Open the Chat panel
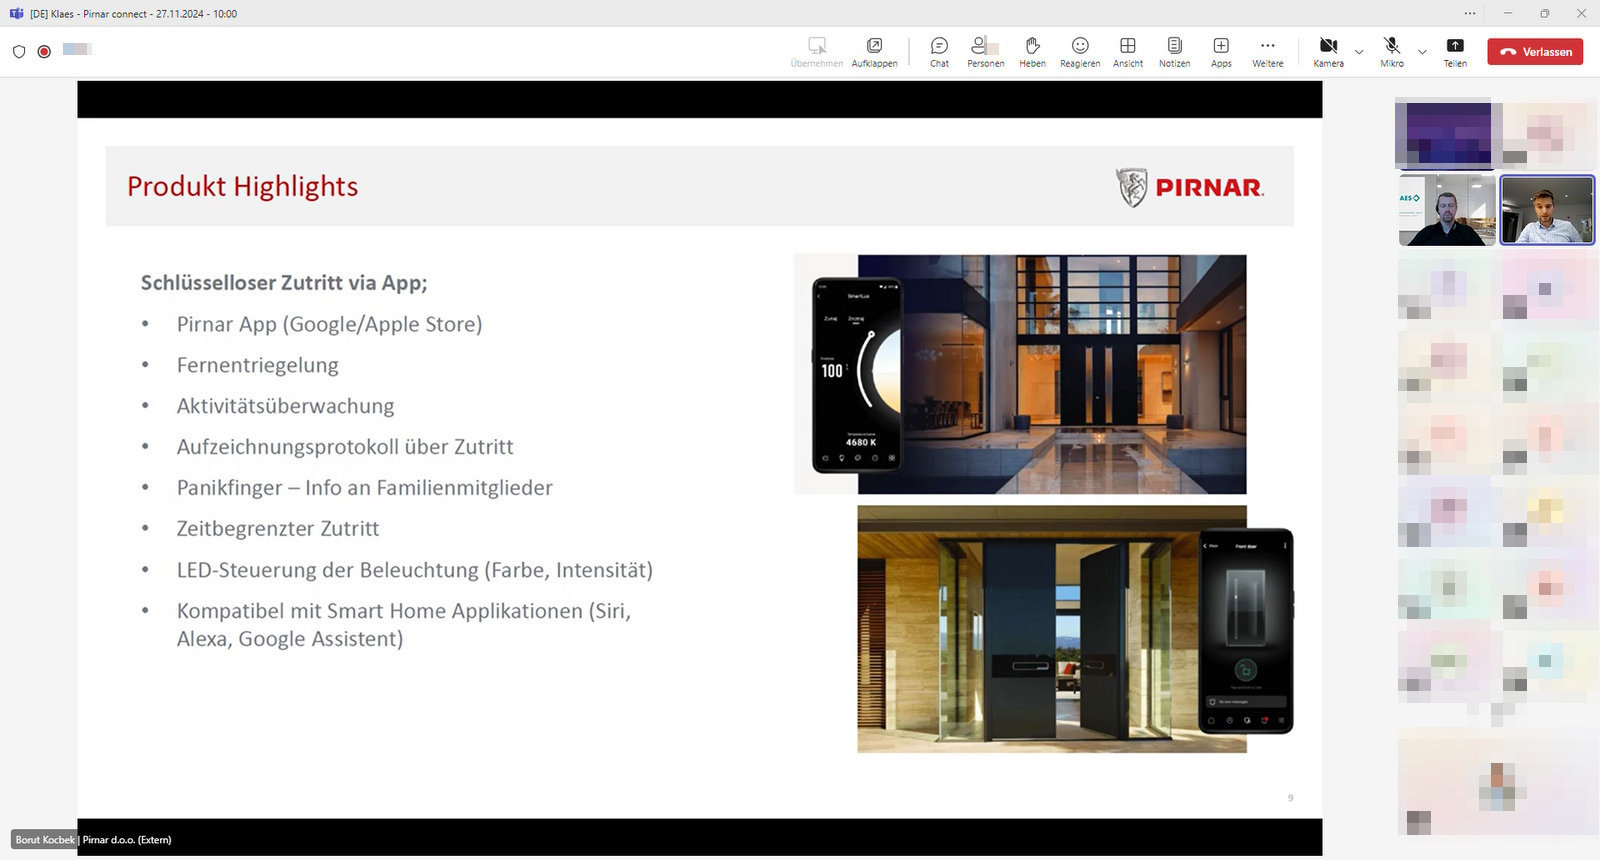Screen dimensions: 1600x860 click(x=939, y=52)
